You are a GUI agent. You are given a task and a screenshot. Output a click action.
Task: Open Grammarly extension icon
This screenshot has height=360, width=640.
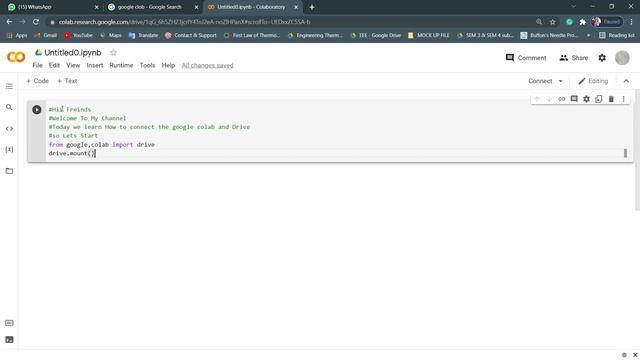(569, 22)
